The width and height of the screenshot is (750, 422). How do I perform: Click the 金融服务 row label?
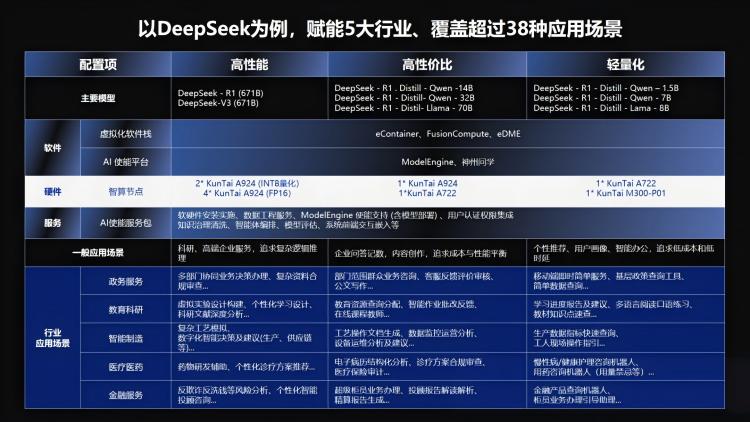125,395
